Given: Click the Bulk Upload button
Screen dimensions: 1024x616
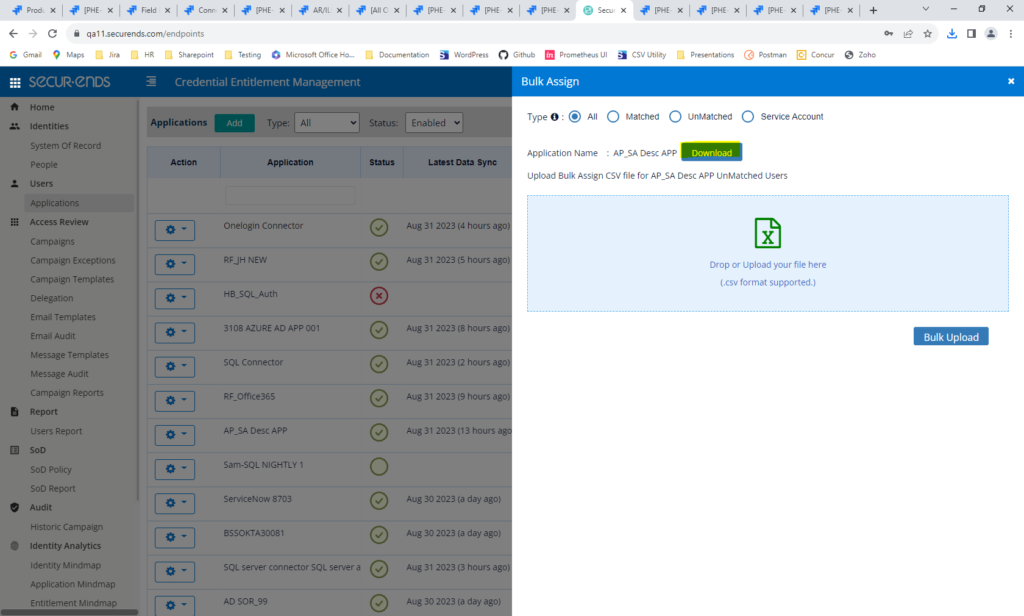Looking at the screenshot, I should 951,336.
